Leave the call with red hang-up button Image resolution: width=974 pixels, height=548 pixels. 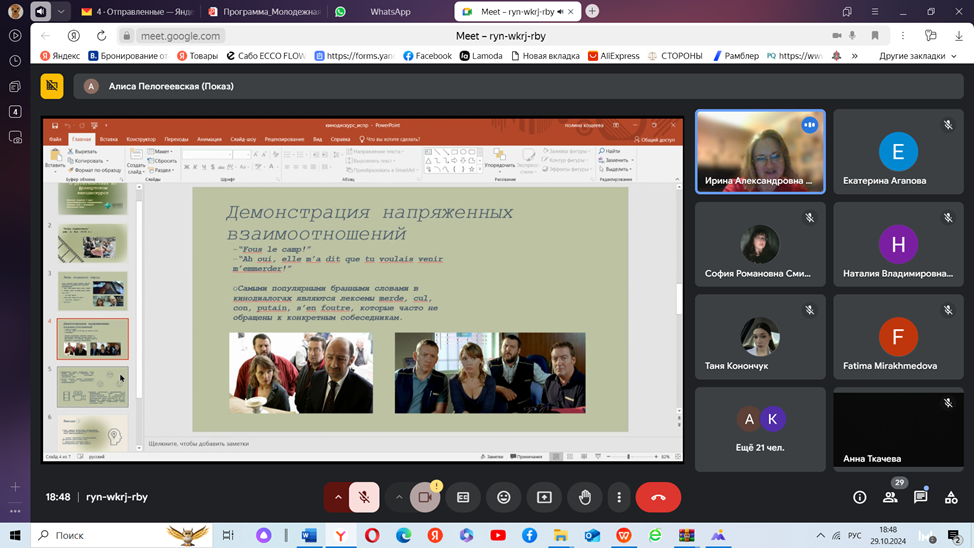point(658,497)
